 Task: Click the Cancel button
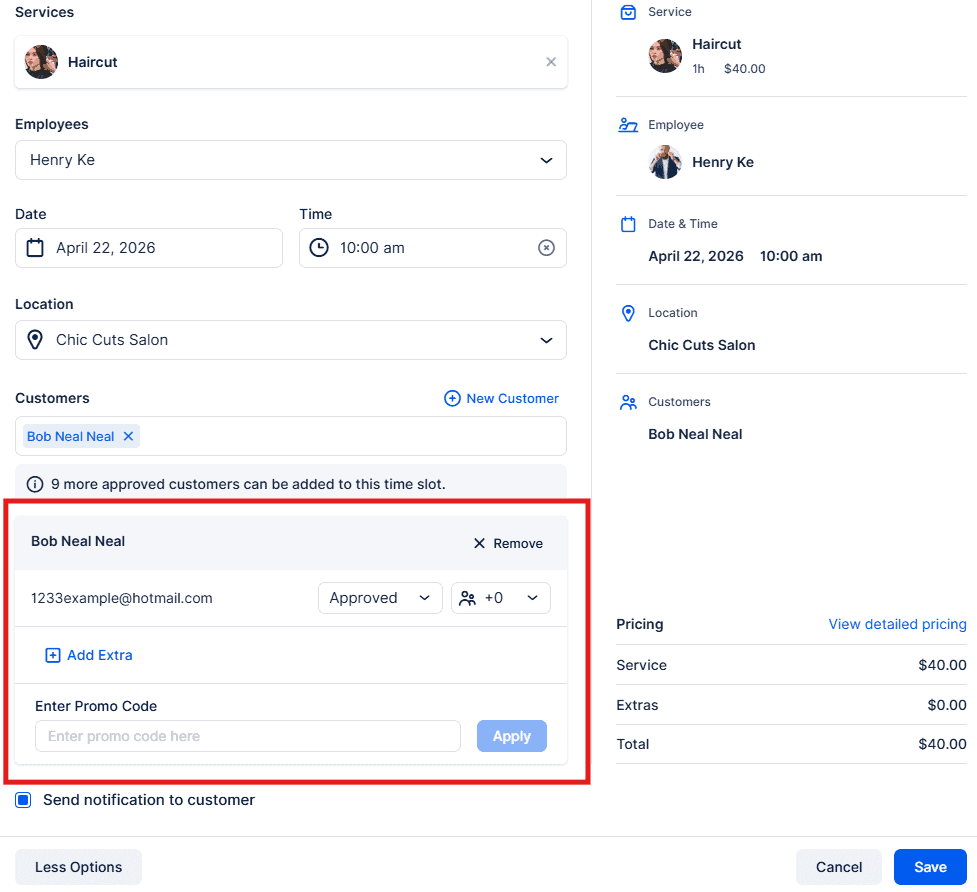(839, 867)
